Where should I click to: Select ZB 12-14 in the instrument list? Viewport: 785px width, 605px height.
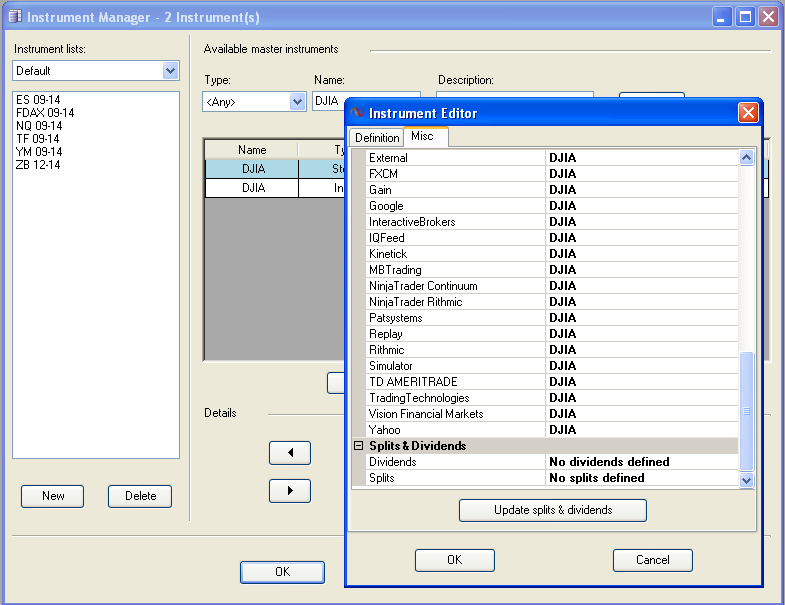[x=38, y=164]
